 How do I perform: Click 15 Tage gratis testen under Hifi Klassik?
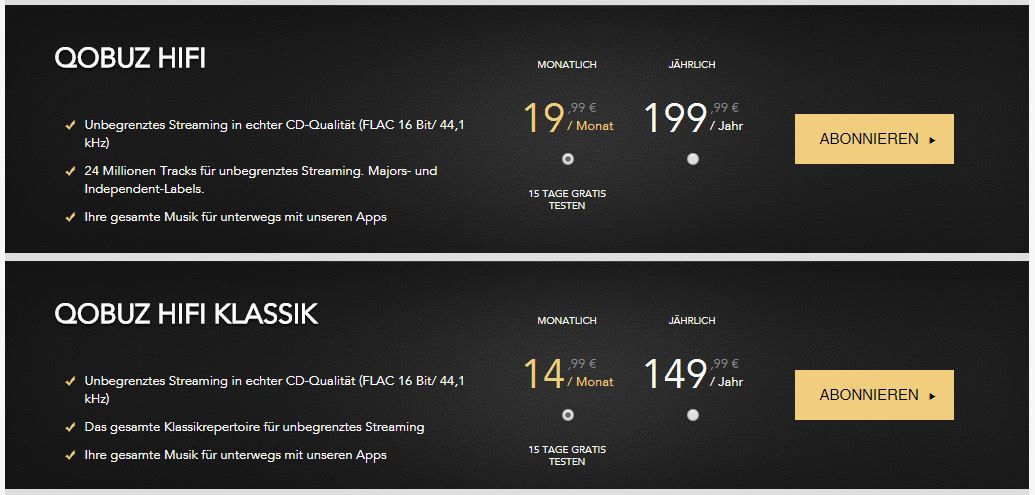(567, 455)
